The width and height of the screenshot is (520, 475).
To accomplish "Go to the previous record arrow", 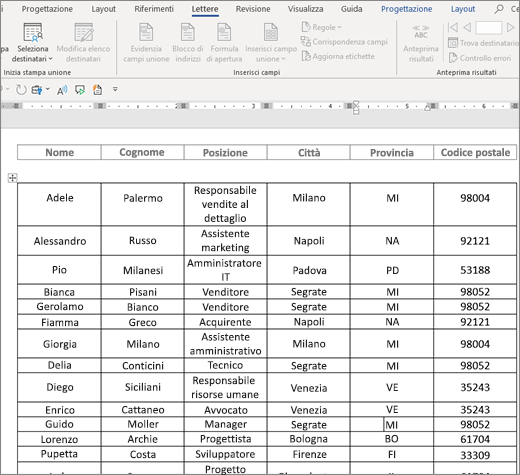I will tap(467, 27).
